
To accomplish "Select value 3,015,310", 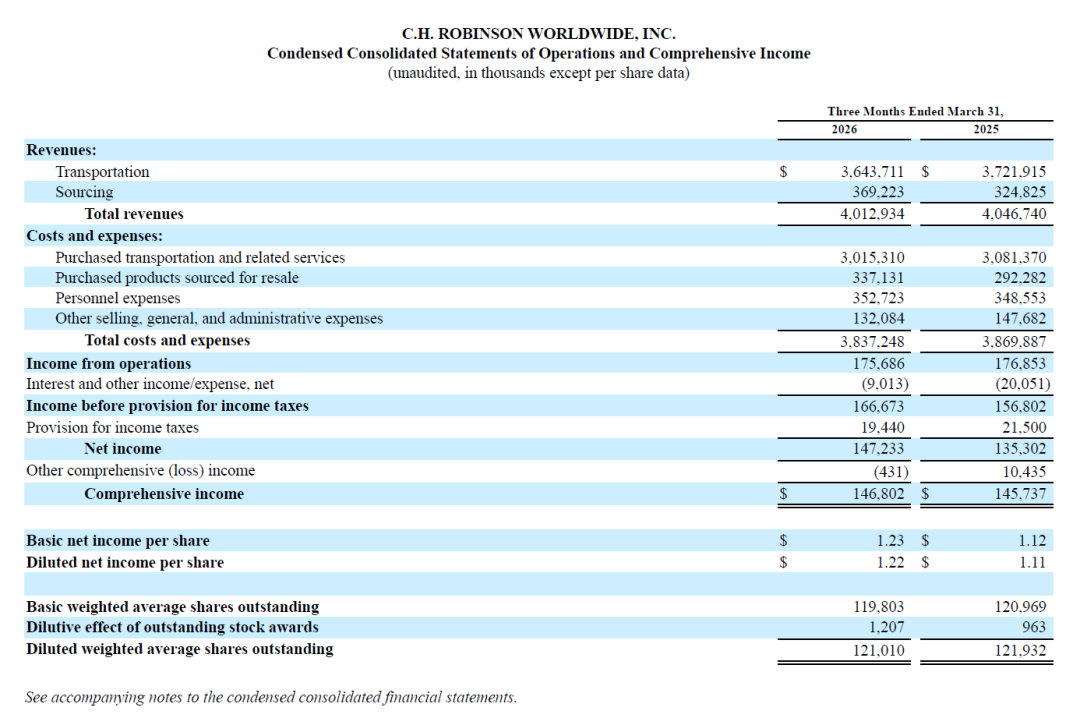I will coord(872,257).
